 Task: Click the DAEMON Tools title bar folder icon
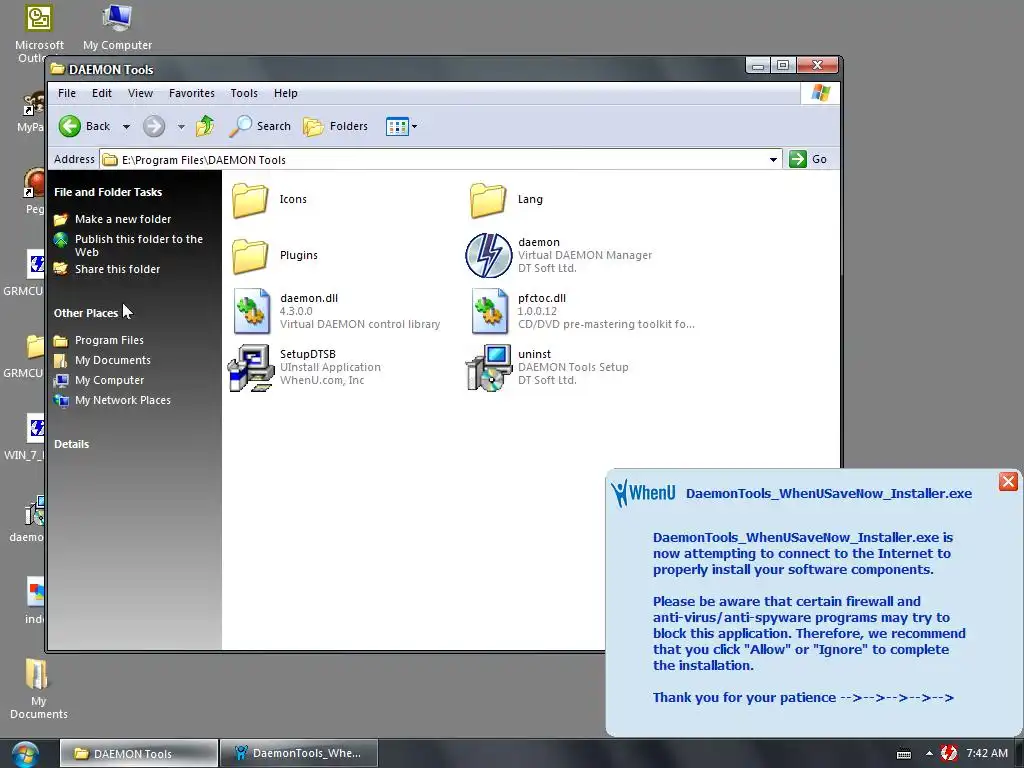coord(57,69)
